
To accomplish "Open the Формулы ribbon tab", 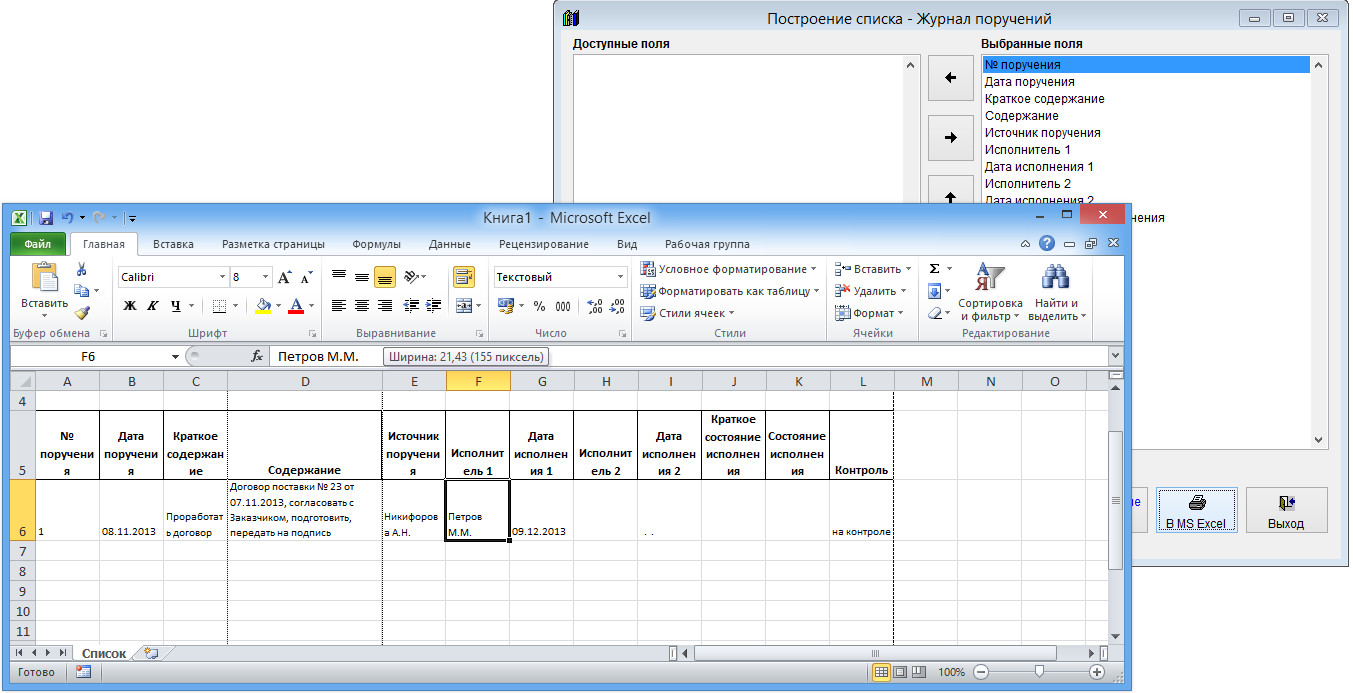I will click(376, 244).
